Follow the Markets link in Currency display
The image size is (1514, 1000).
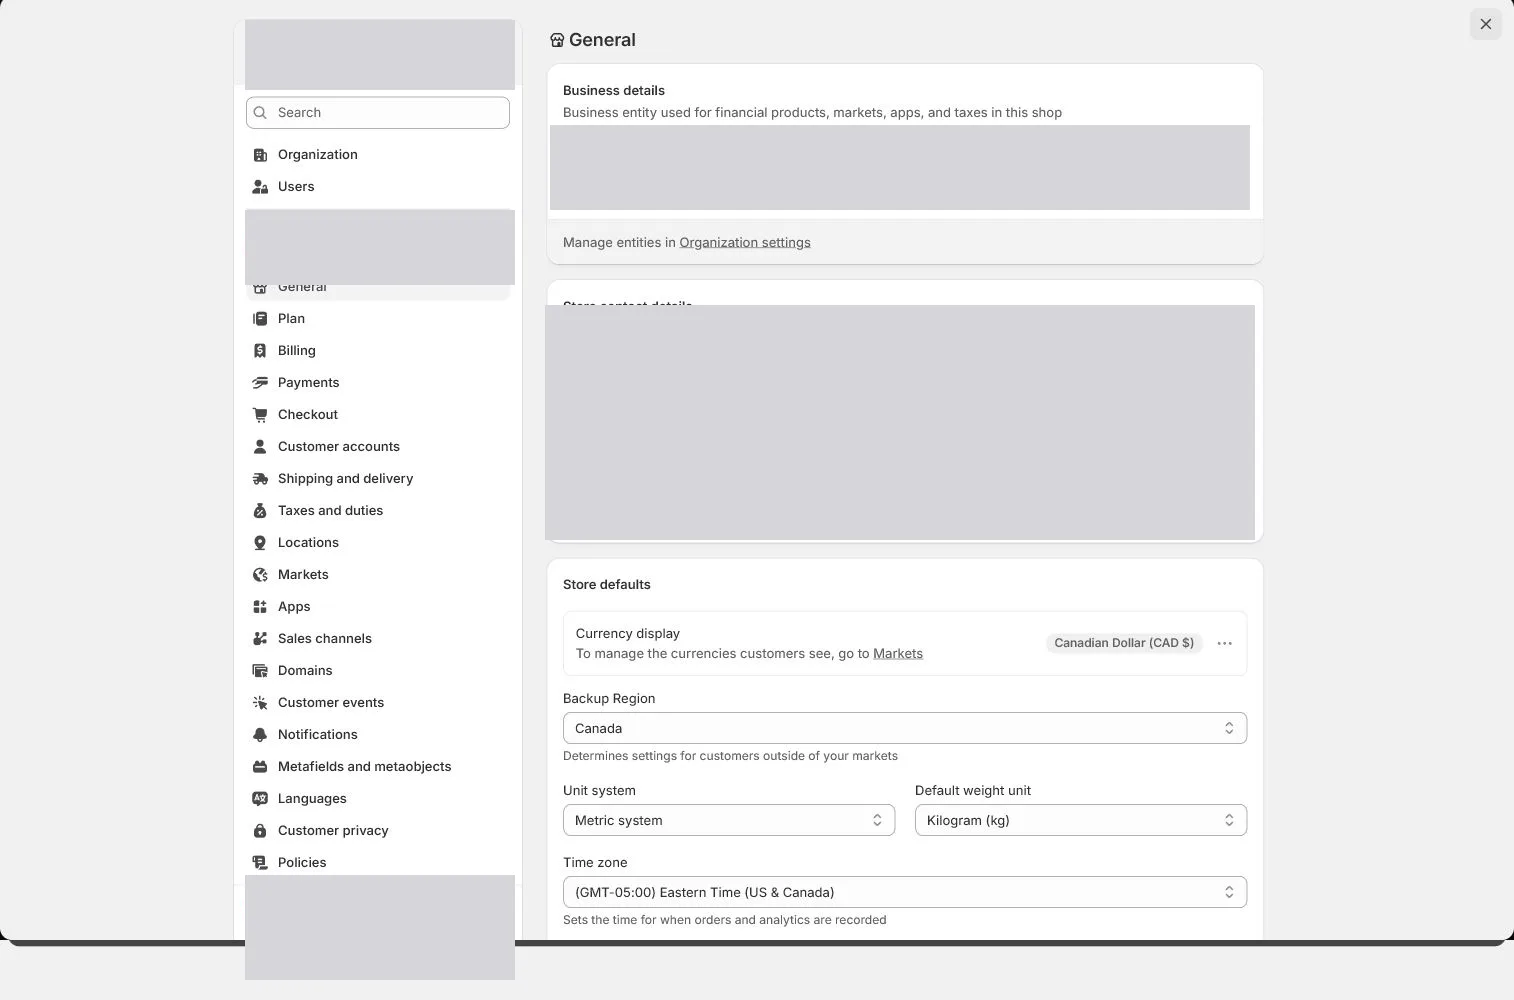pyautogui.click(x=898, y=654)
